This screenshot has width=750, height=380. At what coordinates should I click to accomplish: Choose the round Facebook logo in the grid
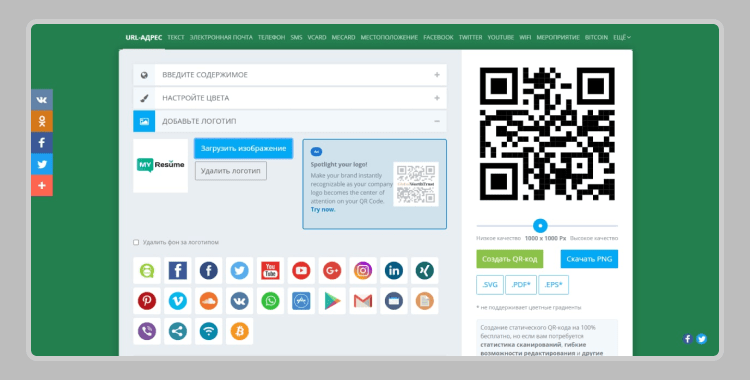pyautogui.click(x=209, y=270)
